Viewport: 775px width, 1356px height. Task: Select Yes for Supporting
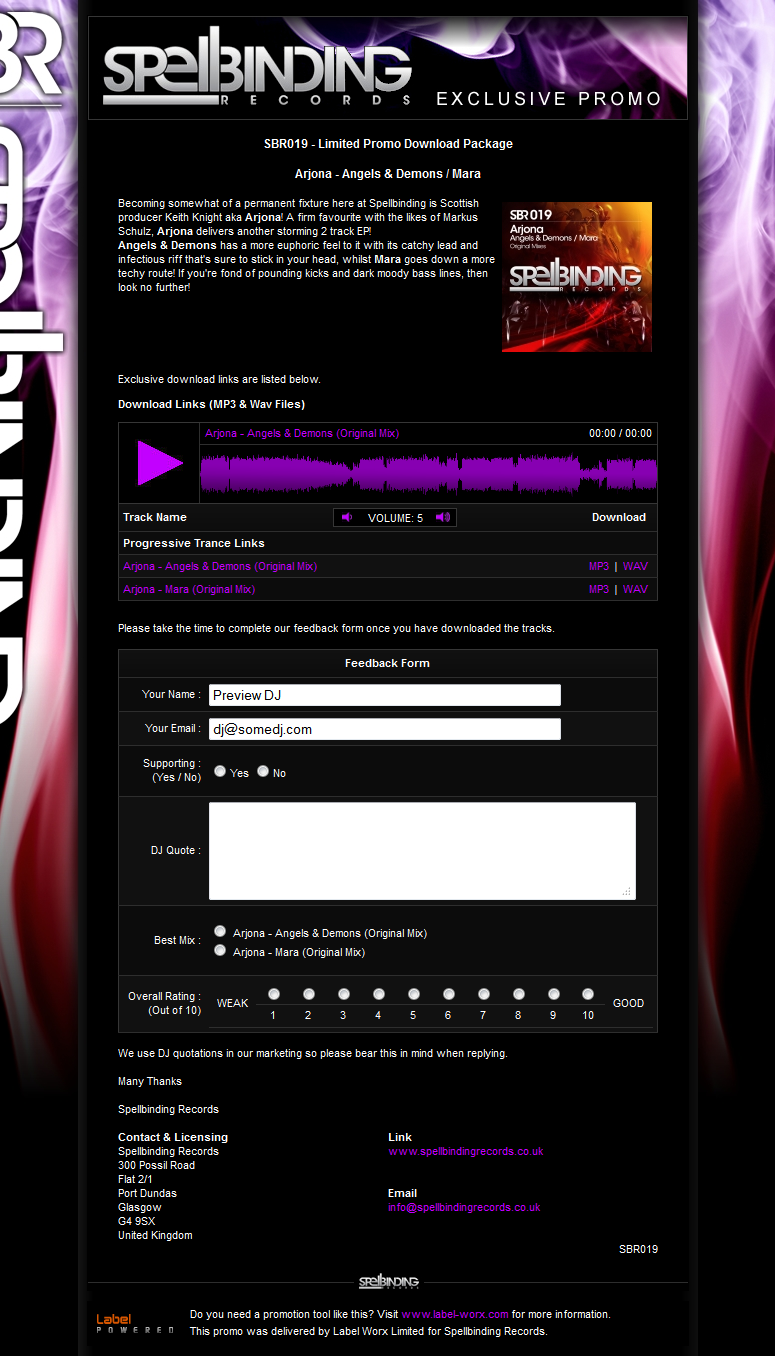click(x=220, y=771)
